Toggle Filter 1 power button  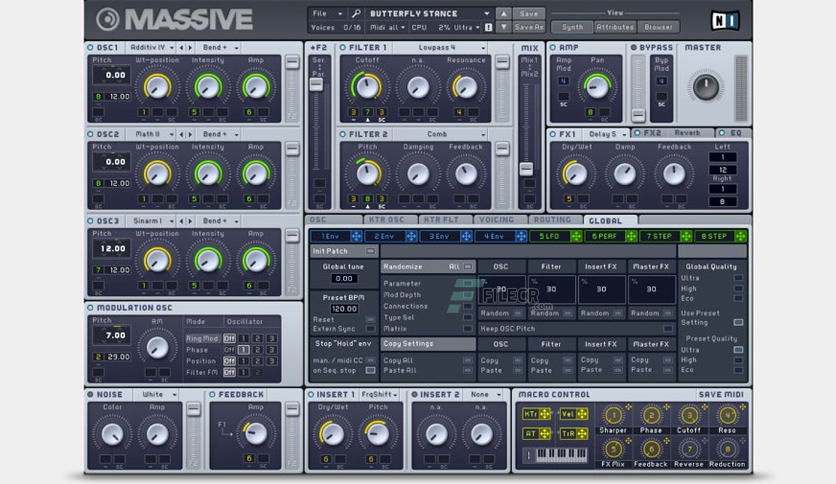[343, 47]
